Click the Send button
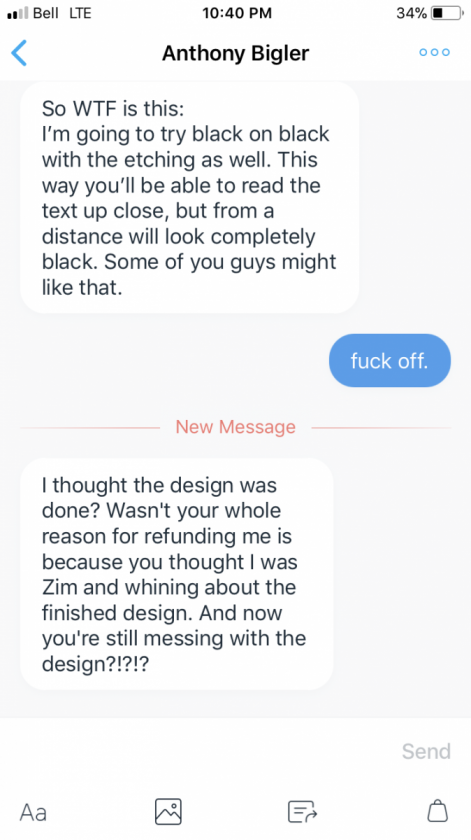Viewport: 471px width, 840px height. 426,751
